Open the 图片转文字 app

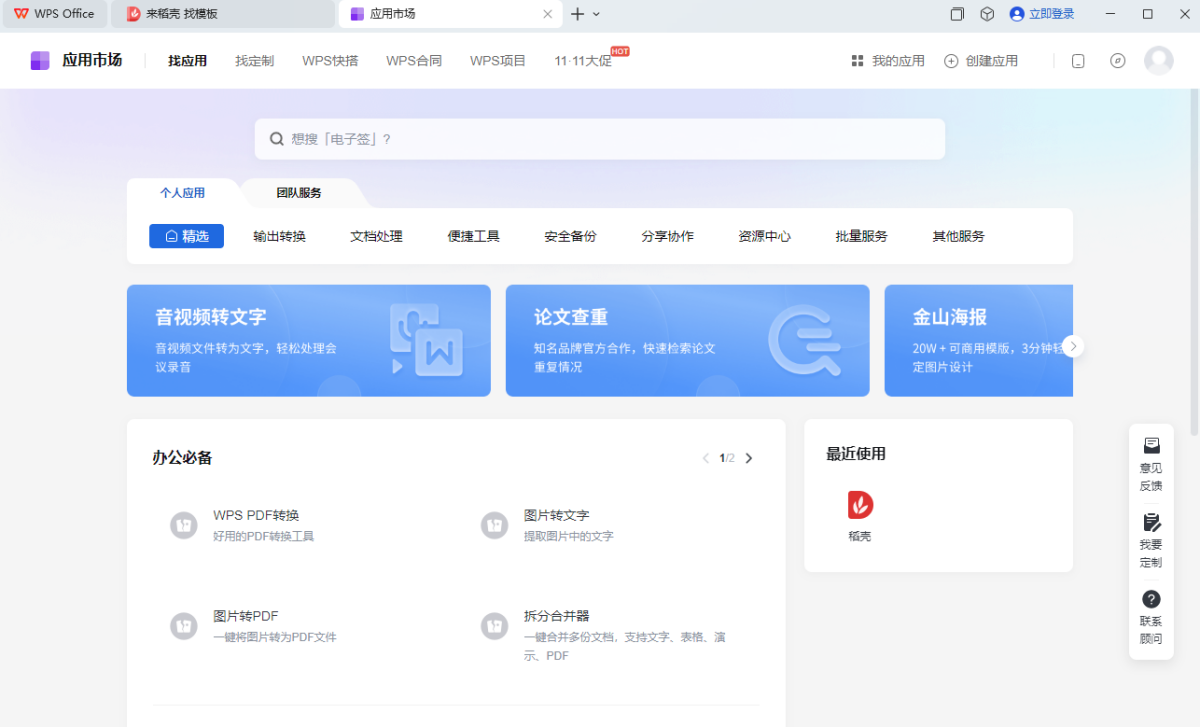[556, 516]
